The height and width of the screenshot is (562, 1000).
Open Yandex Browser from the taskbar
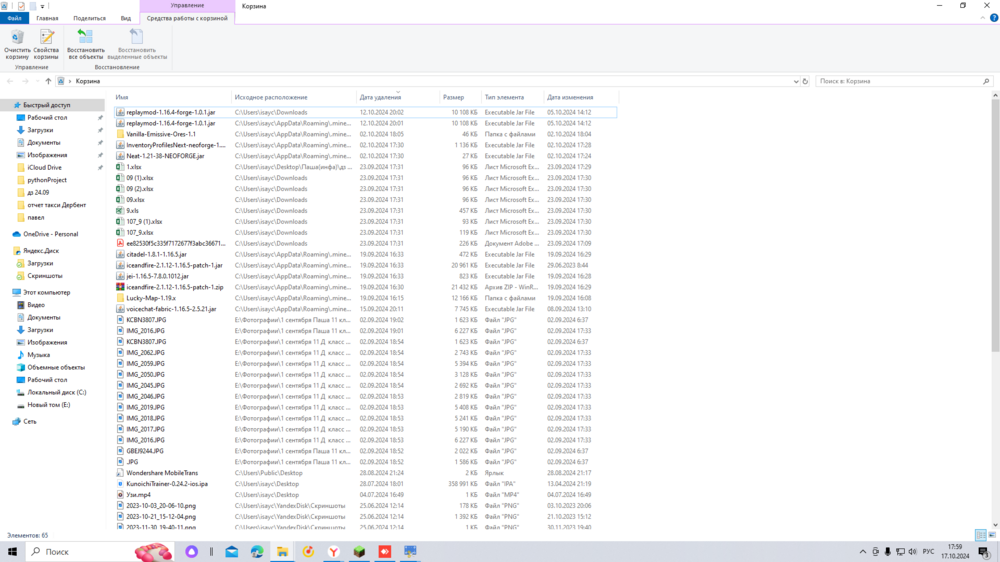pyautogui.click(x=334, y=552)
